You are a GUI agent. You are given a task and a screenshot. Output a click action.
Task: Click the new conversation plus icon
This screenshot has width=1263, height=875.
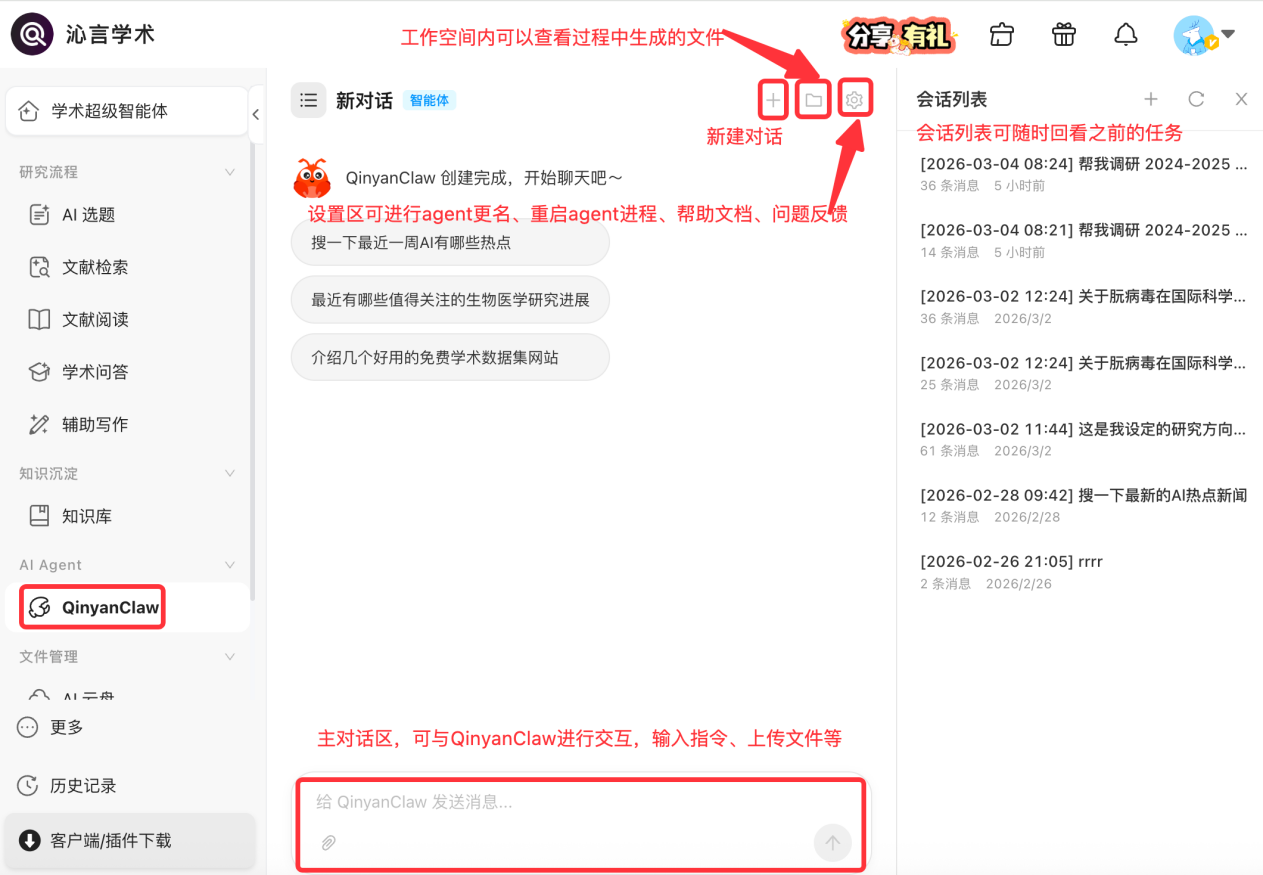pyautogui.click(x=772, y=100)
